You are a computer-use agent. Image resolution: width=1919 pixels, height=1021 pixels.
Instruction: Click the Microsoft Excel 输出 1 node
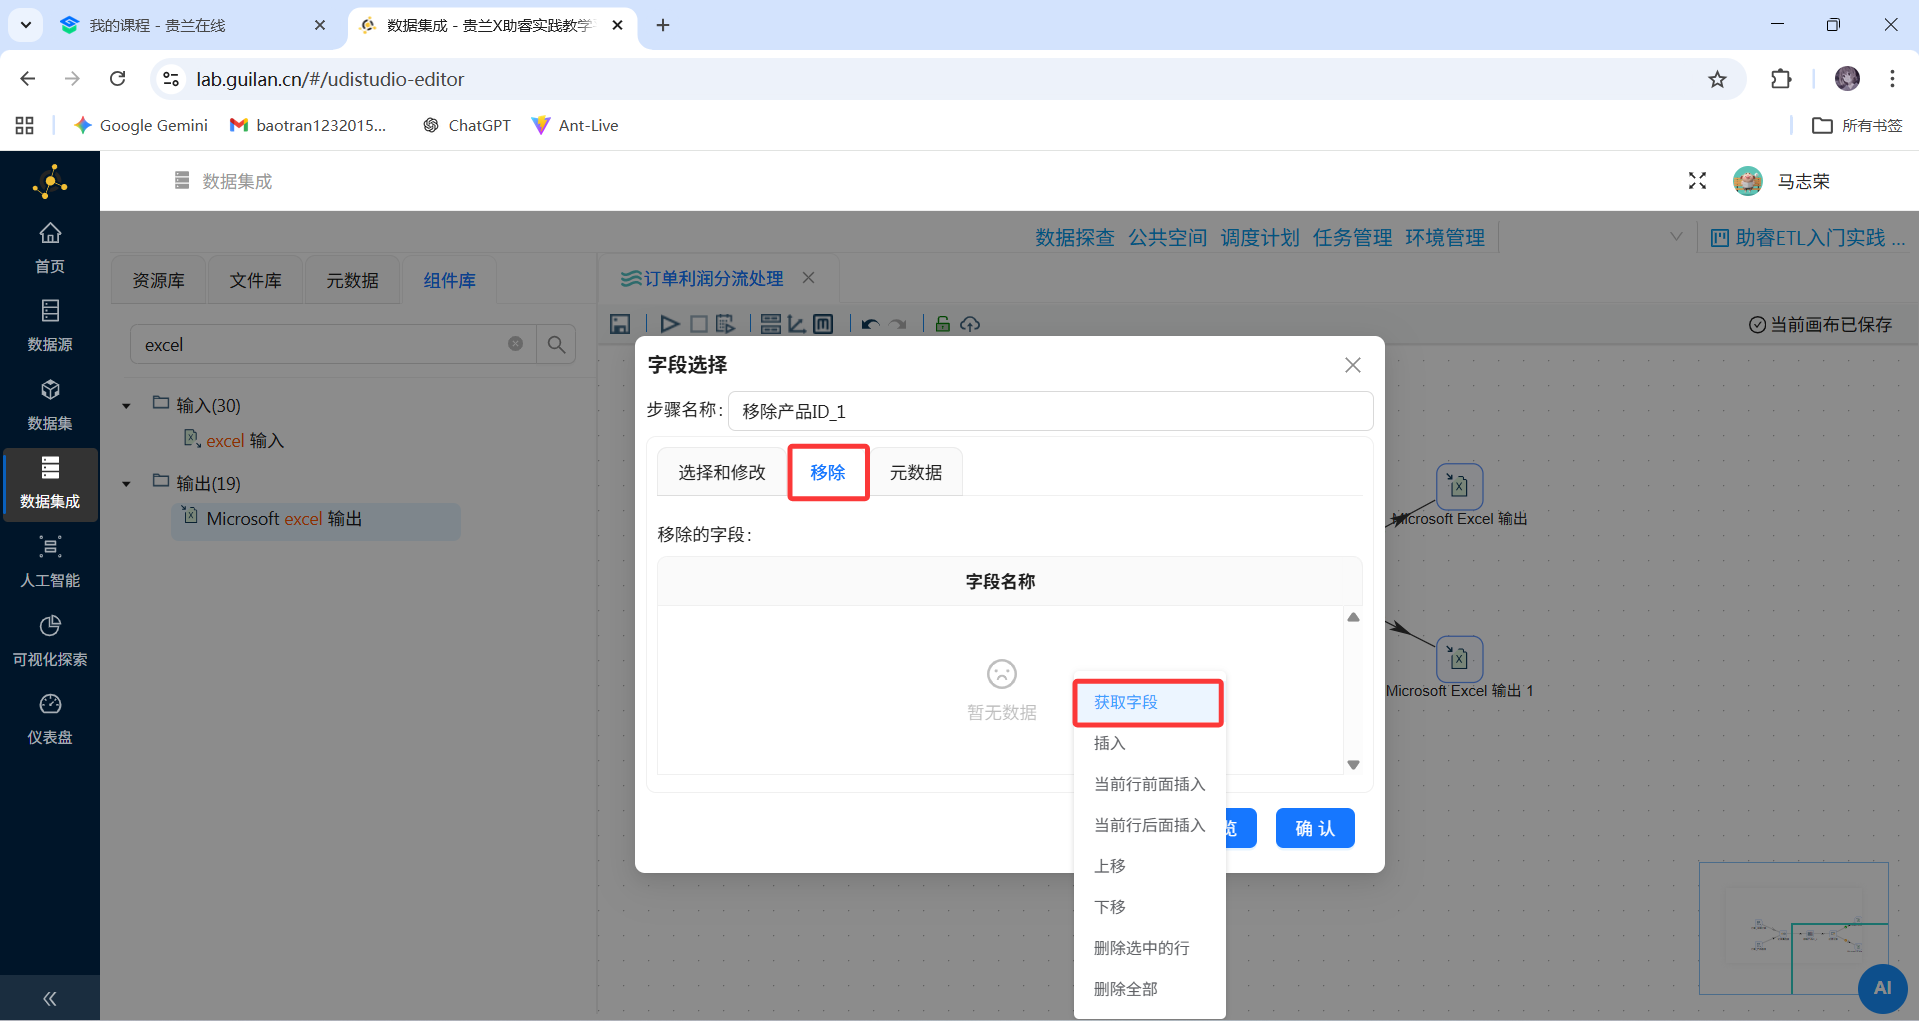[1459, 659]
